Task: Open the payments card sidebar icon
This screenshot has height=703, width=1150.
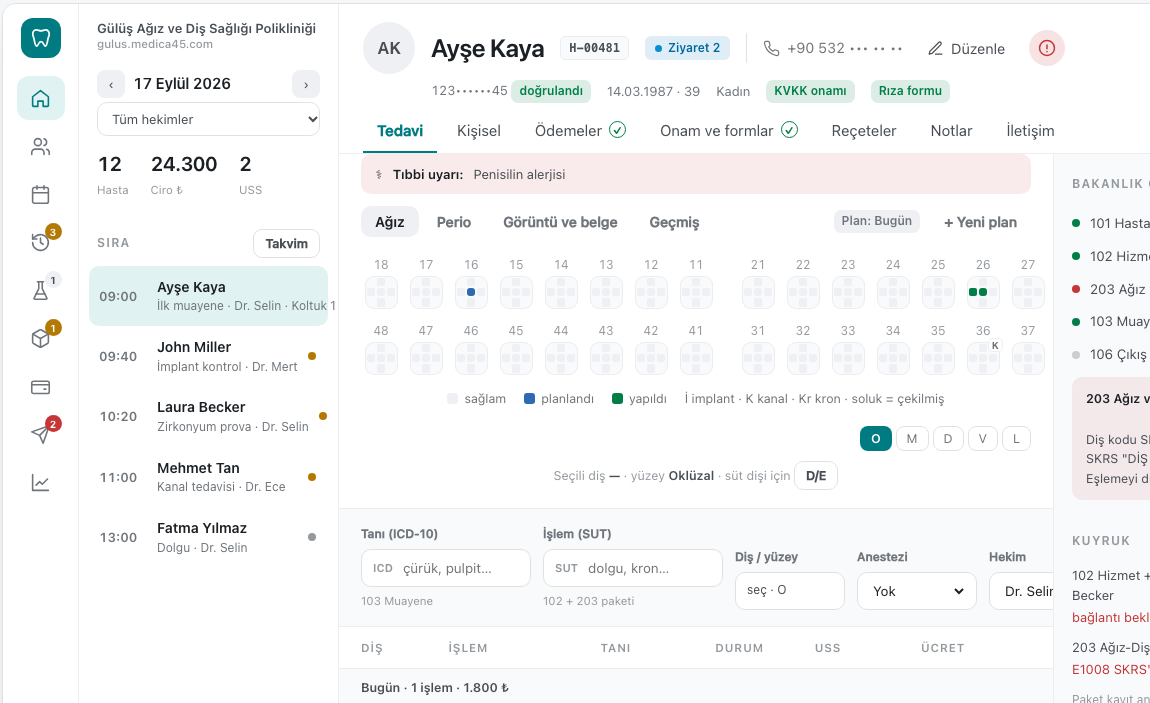Action: click(41, 386)
